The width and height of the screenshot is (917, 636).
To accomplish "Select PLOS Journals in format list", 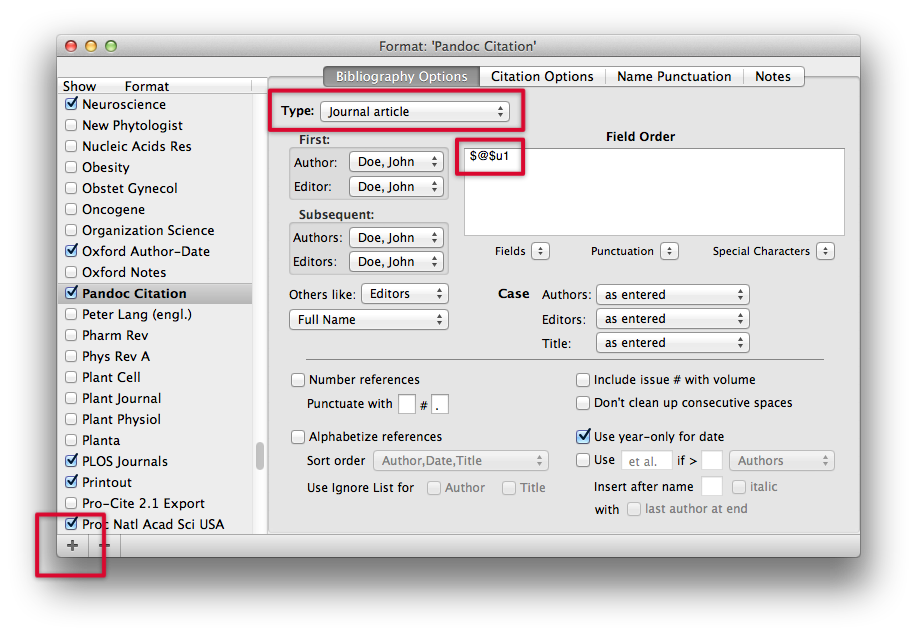I will (125, 461).
